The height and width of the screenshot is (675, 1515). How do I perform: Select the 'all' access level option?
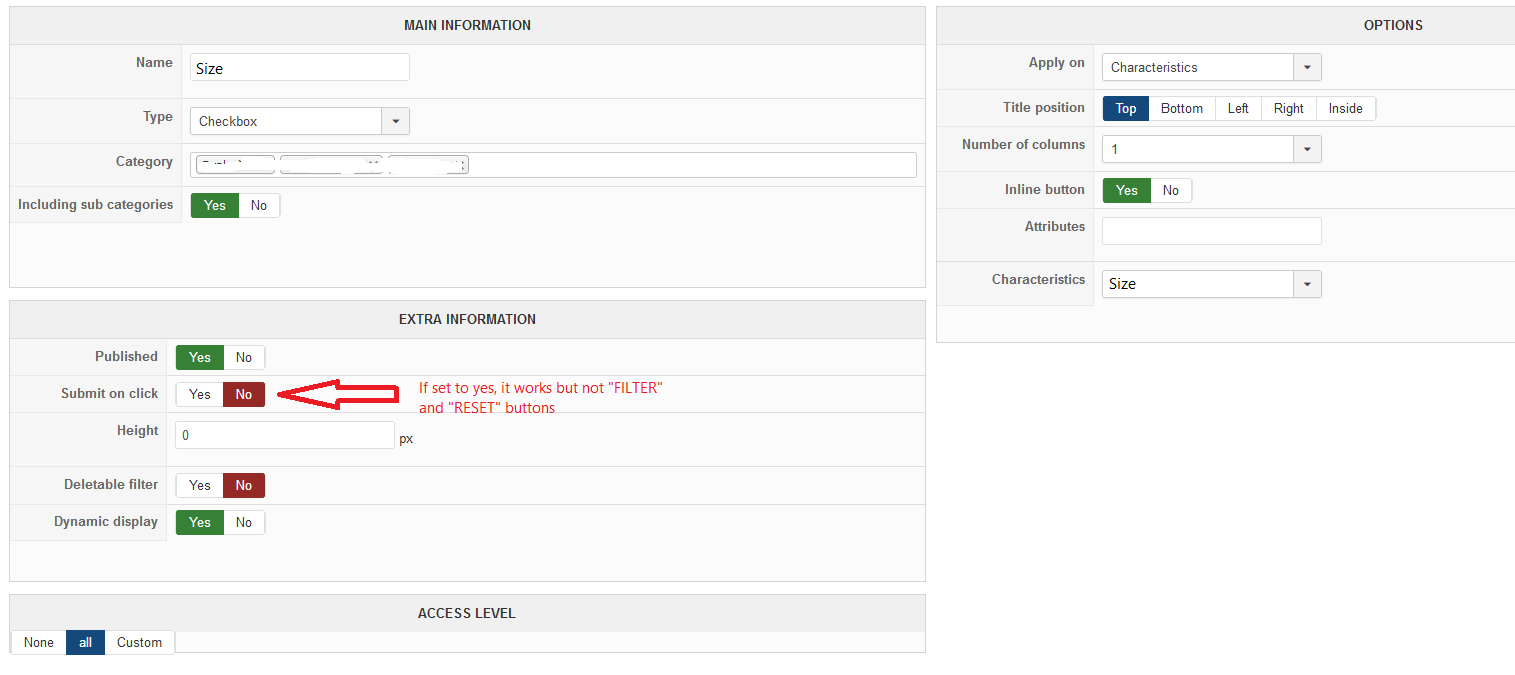(85, 642)
